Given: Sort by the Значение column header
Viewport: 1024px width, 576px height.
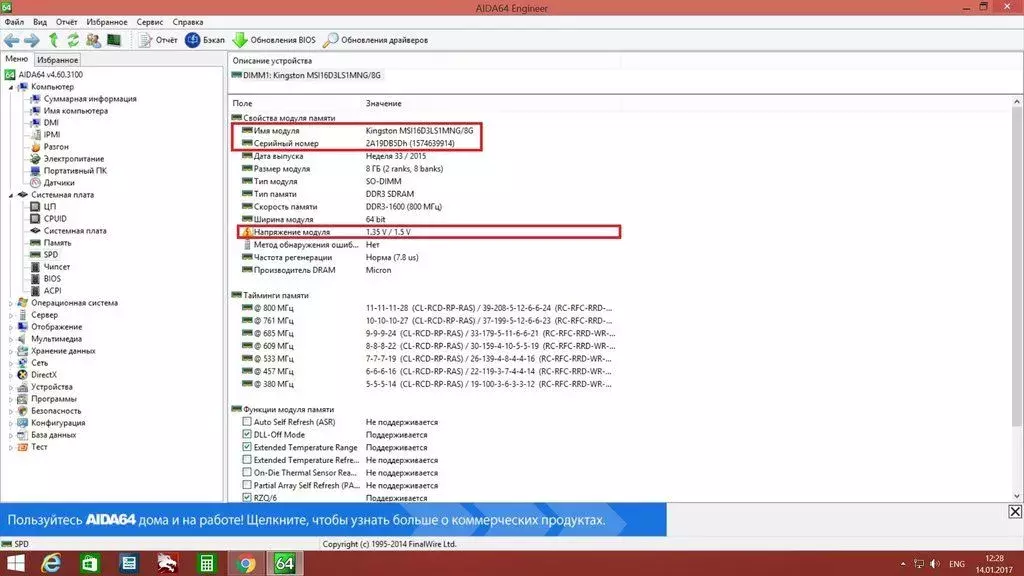Looking at the screenshot, I should click(x=383, y=103).
